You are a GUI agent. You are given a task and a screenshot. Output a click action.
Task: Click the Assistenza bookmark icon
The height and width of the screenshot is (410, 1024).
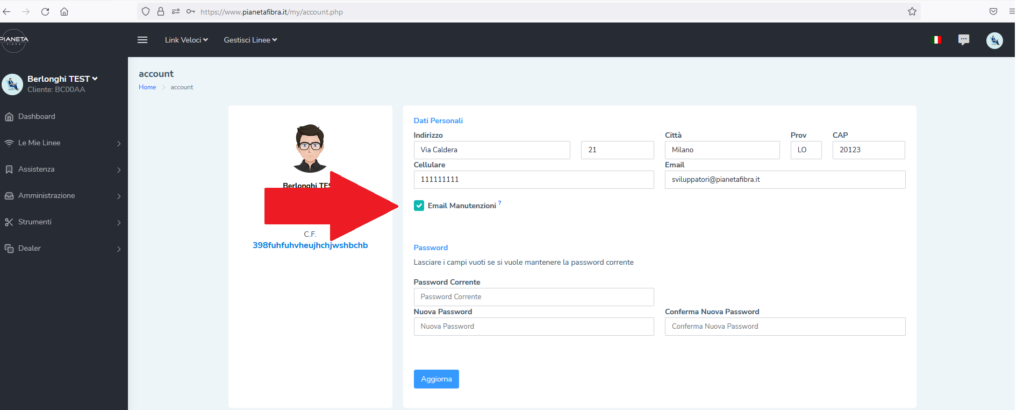tap(9, 170)
